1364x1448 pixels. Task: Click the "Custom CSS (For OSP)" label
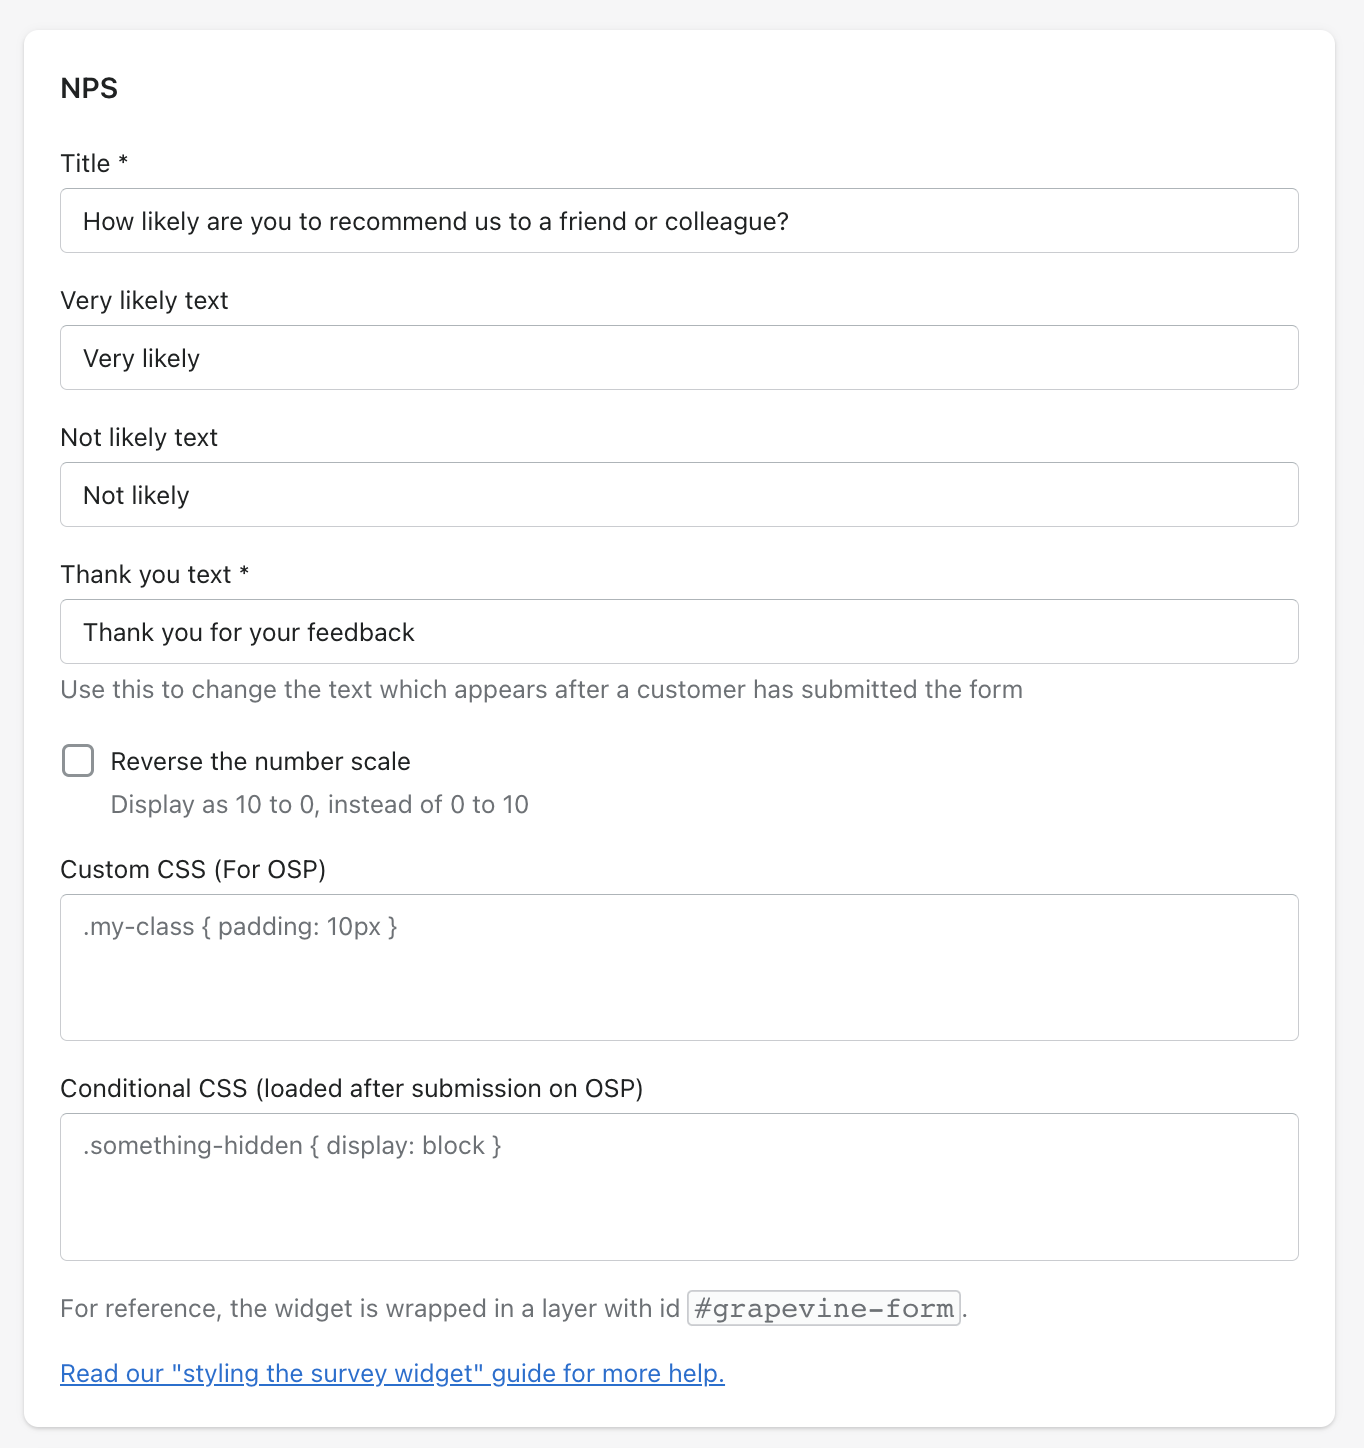pos(193,869)
